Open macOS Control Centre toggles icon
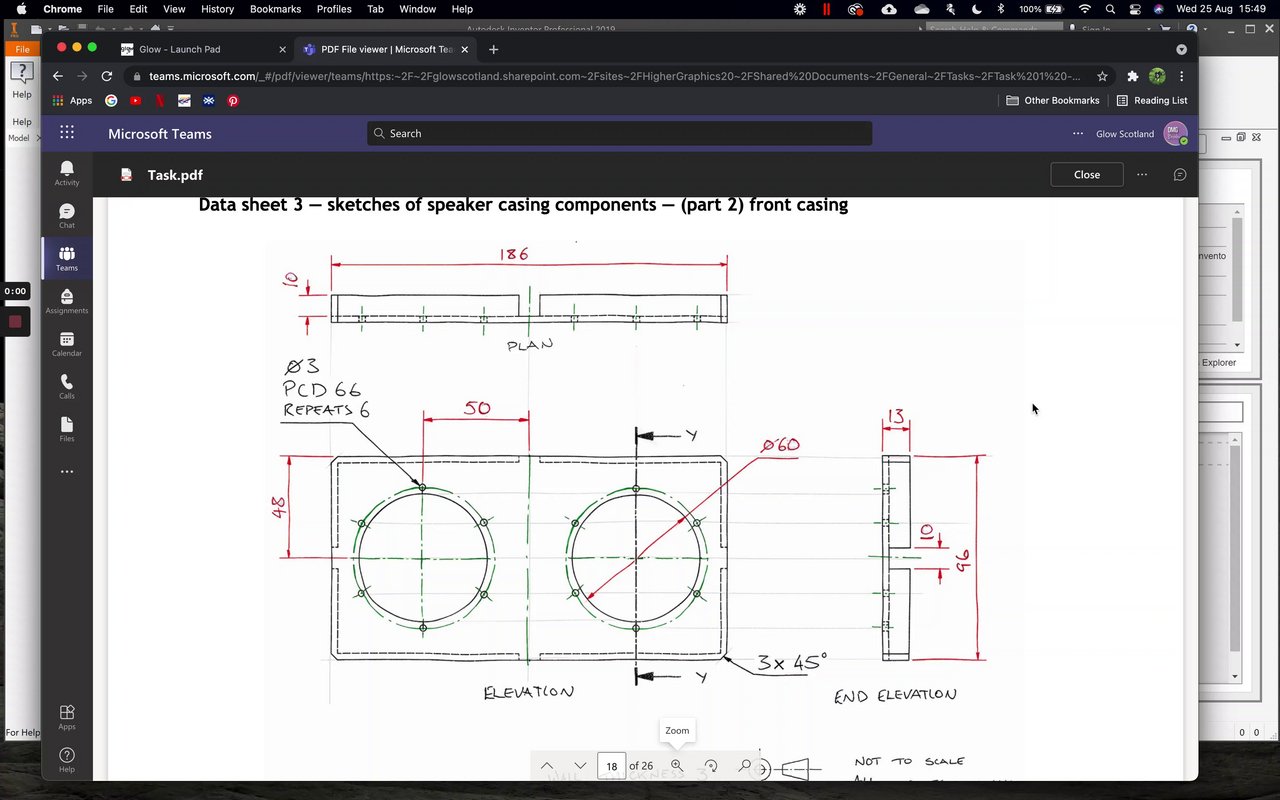The image size is (1280, 800). pyautogui.click(x=1135, y=9)
